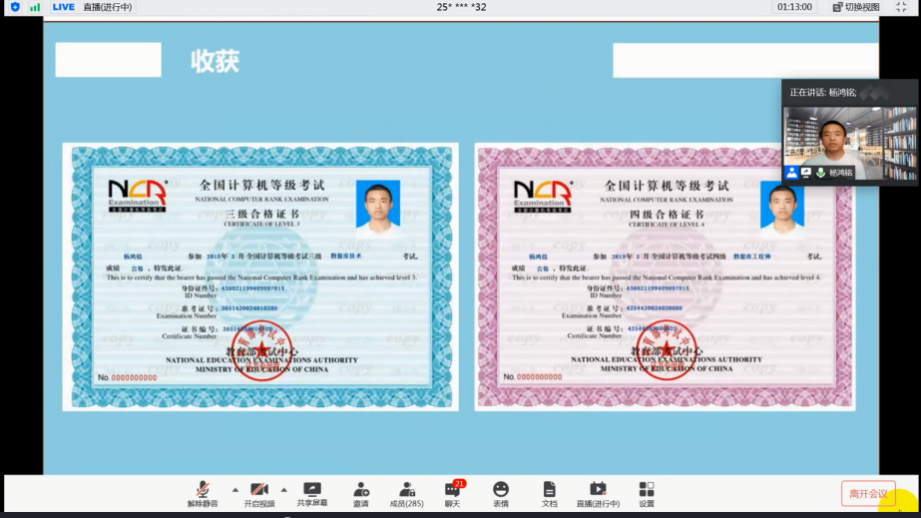Click the 01:13:00 meeting timer

pyautogui.click(x=794, y=7)
